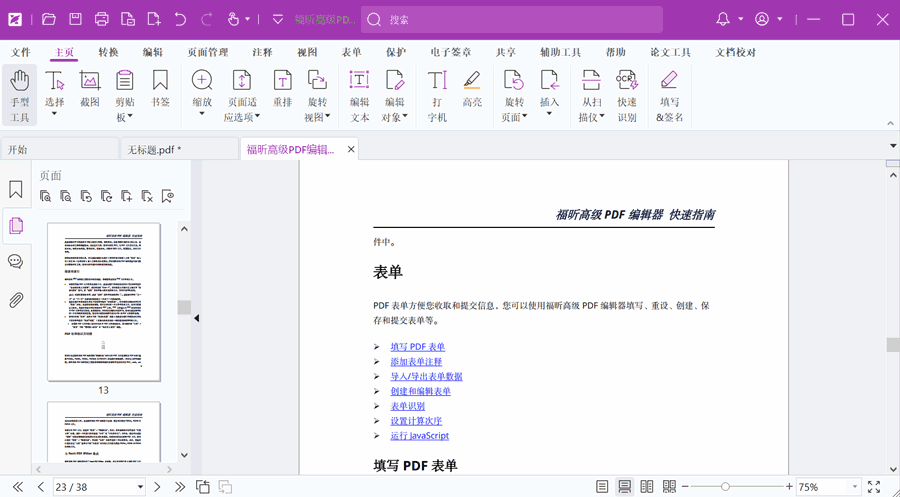Open the 填写 PDF 表单 link
The image size is (900, 497).
coord(418,347)
